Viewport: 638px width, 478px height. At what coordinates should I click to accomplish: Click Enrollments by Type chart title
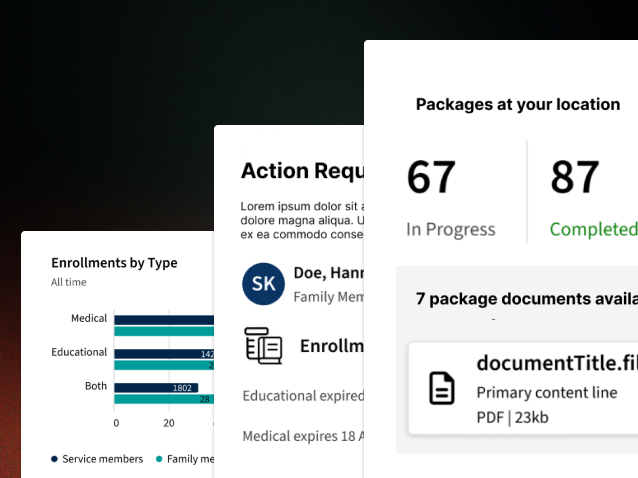(114, 263)
